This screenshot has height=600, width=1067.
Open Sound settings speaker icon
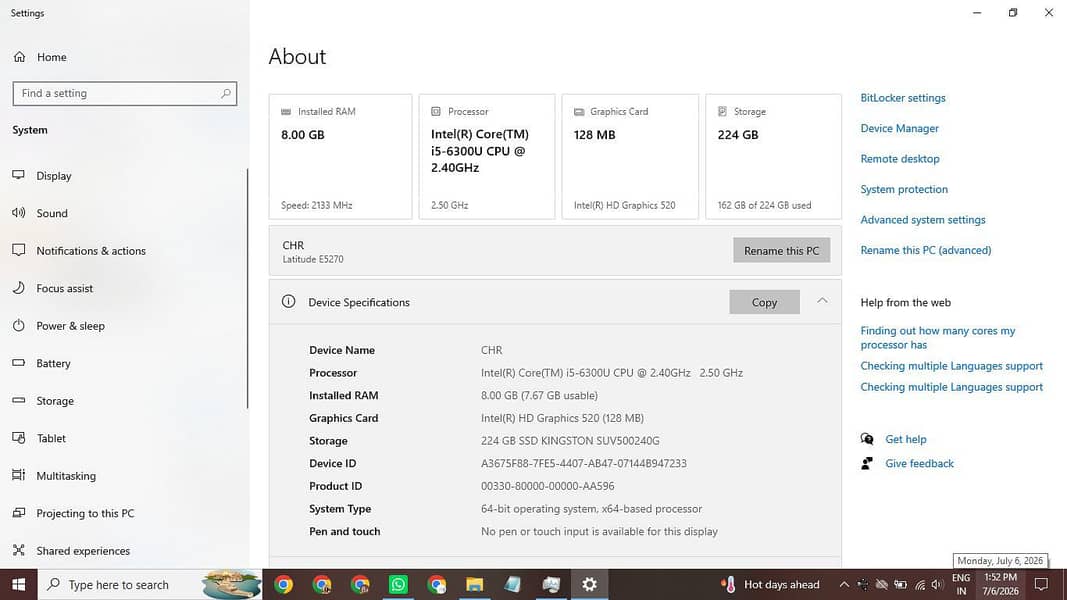pos(18,213)
